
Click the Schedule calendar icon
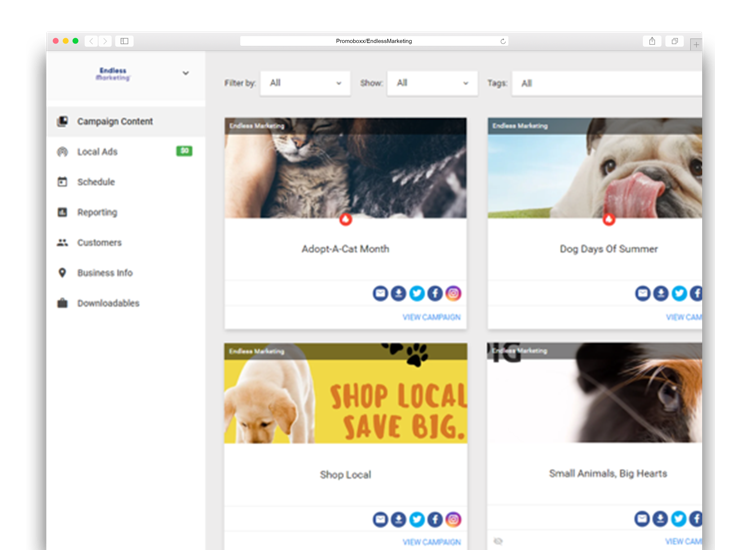click(x=62, y=182)
